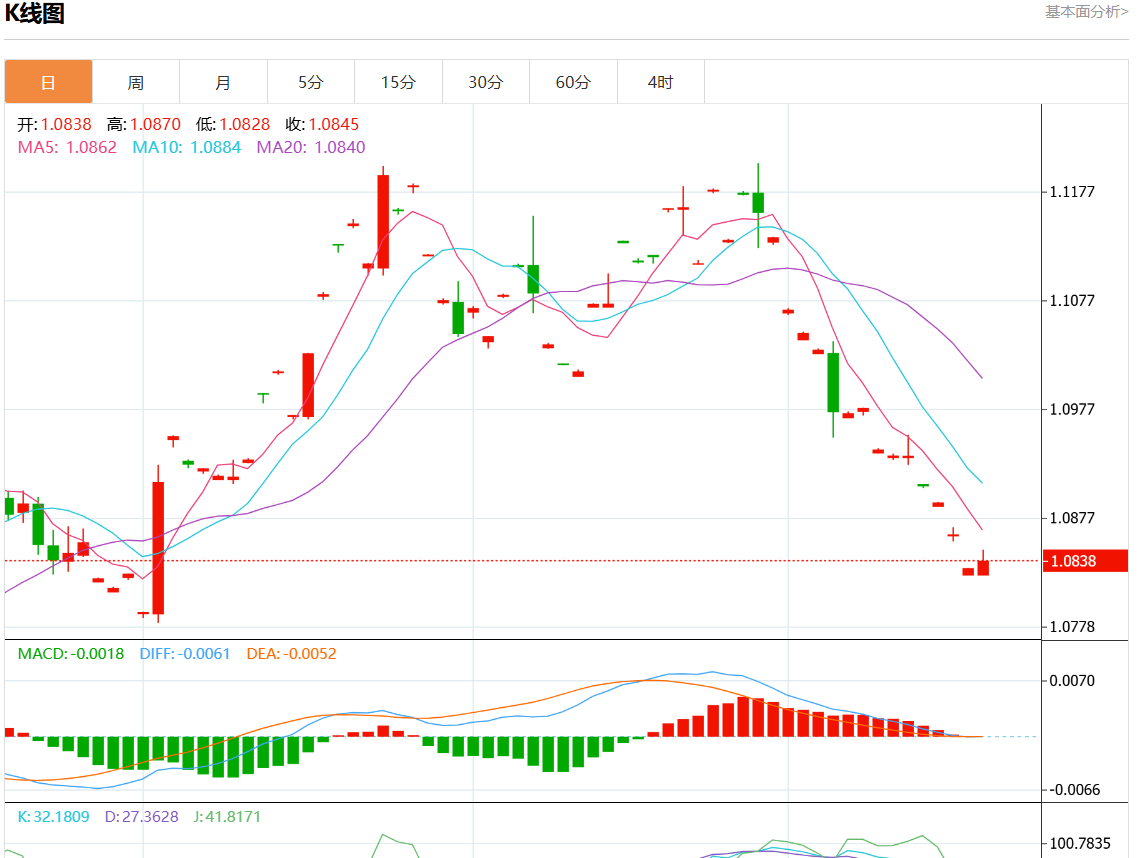
Task: Open the 基本面分析 link
Action: pos(1086,12)
